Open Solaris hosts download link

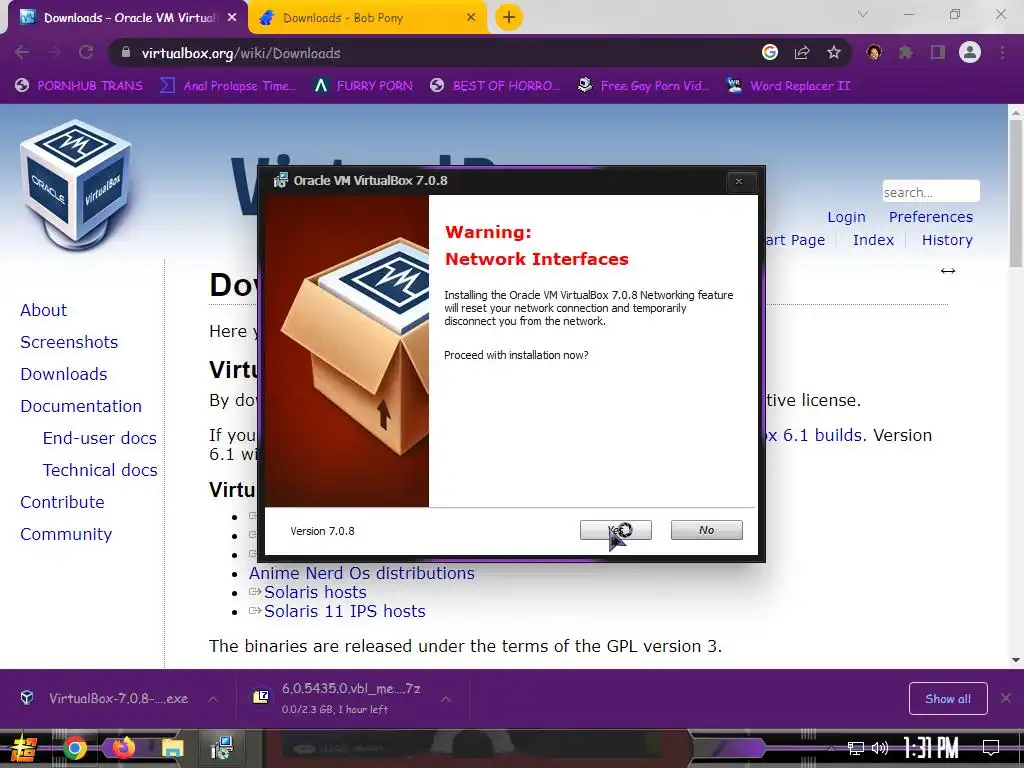coord(315,592)
